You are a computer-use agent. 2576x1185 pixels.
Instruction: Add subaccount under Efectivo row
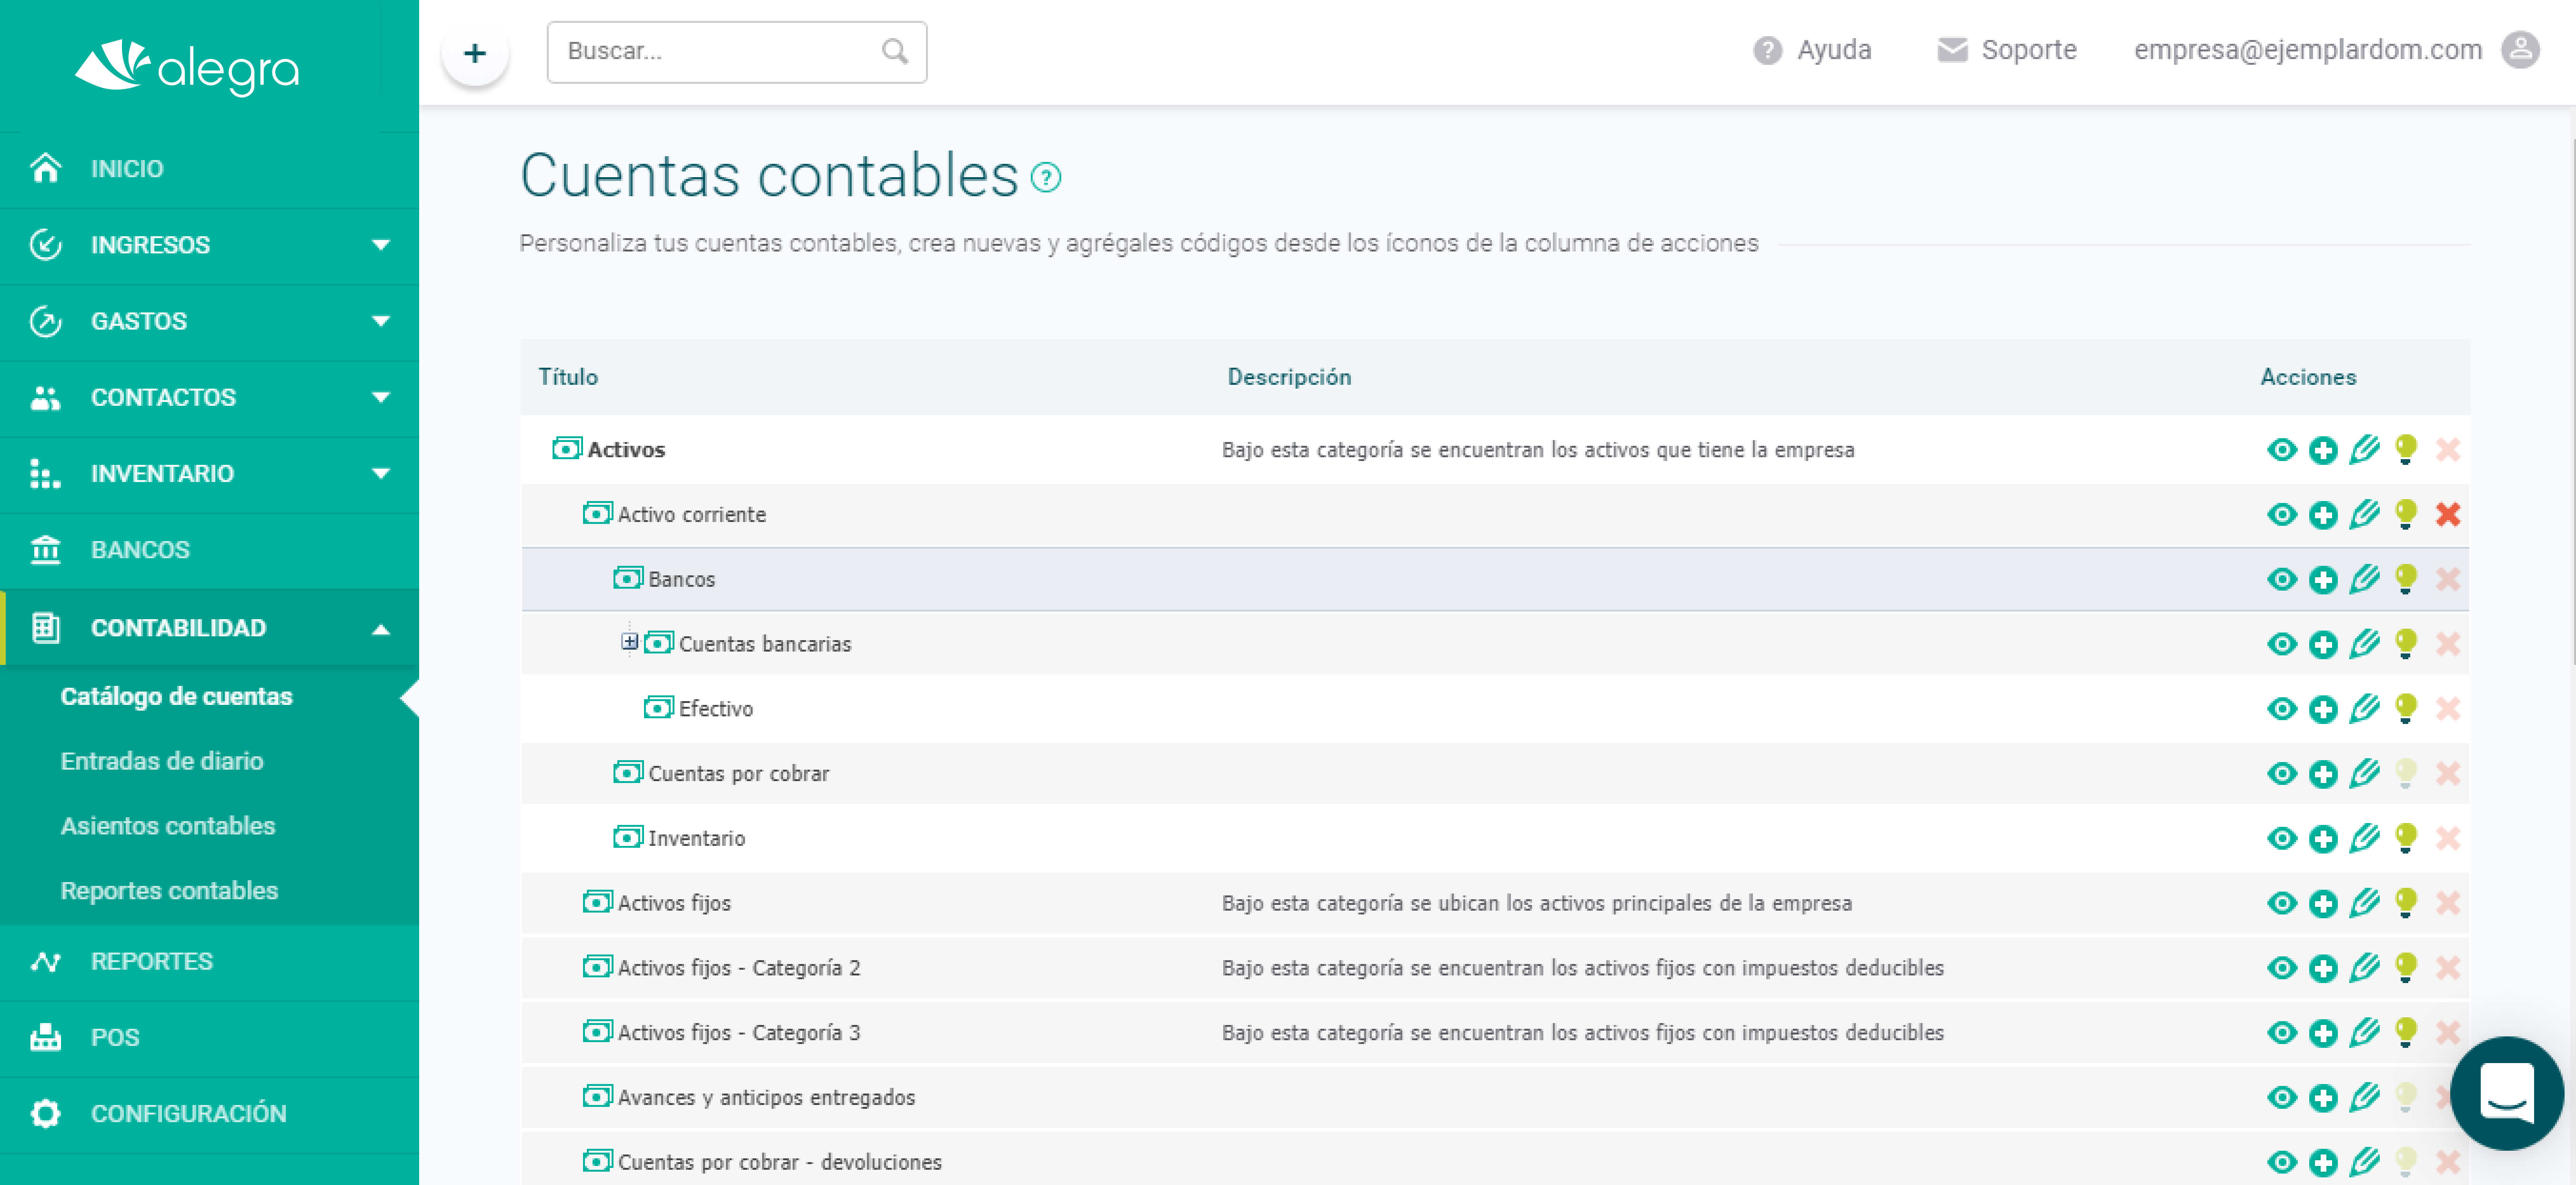pos(2323,710)
